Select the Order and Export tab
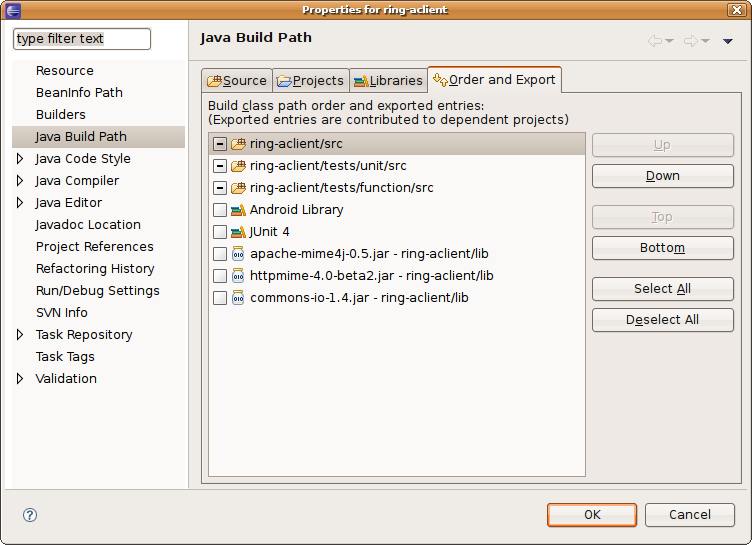Image resolution: width=752 pixels, height=545 pixels. pos(494,79)
